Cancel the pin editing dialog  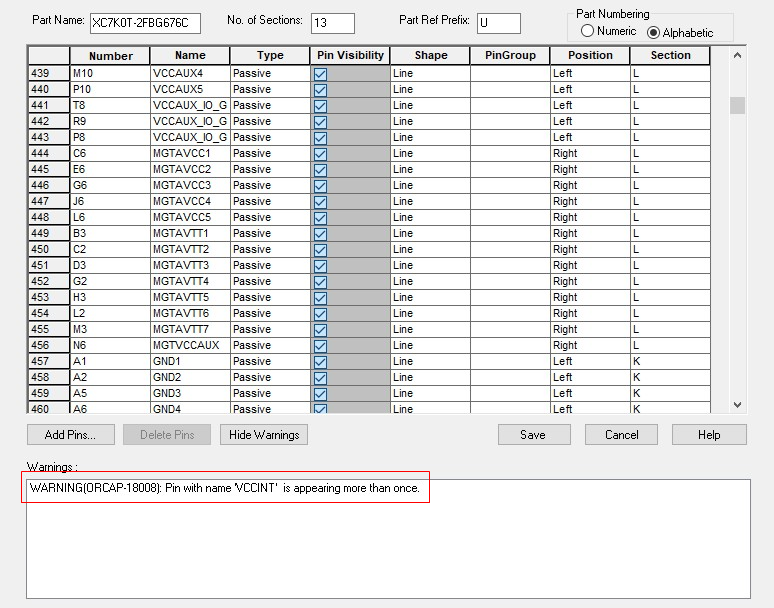point(621,435)
